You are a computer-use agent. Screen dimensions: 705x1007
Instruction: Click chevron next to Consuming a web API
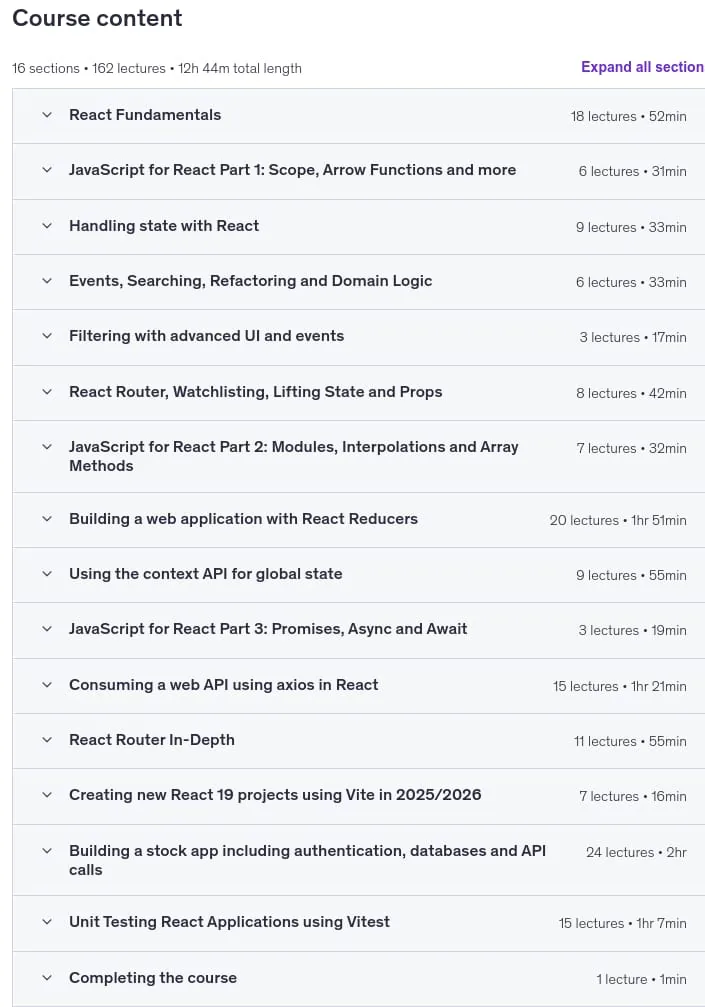[47, 685]
